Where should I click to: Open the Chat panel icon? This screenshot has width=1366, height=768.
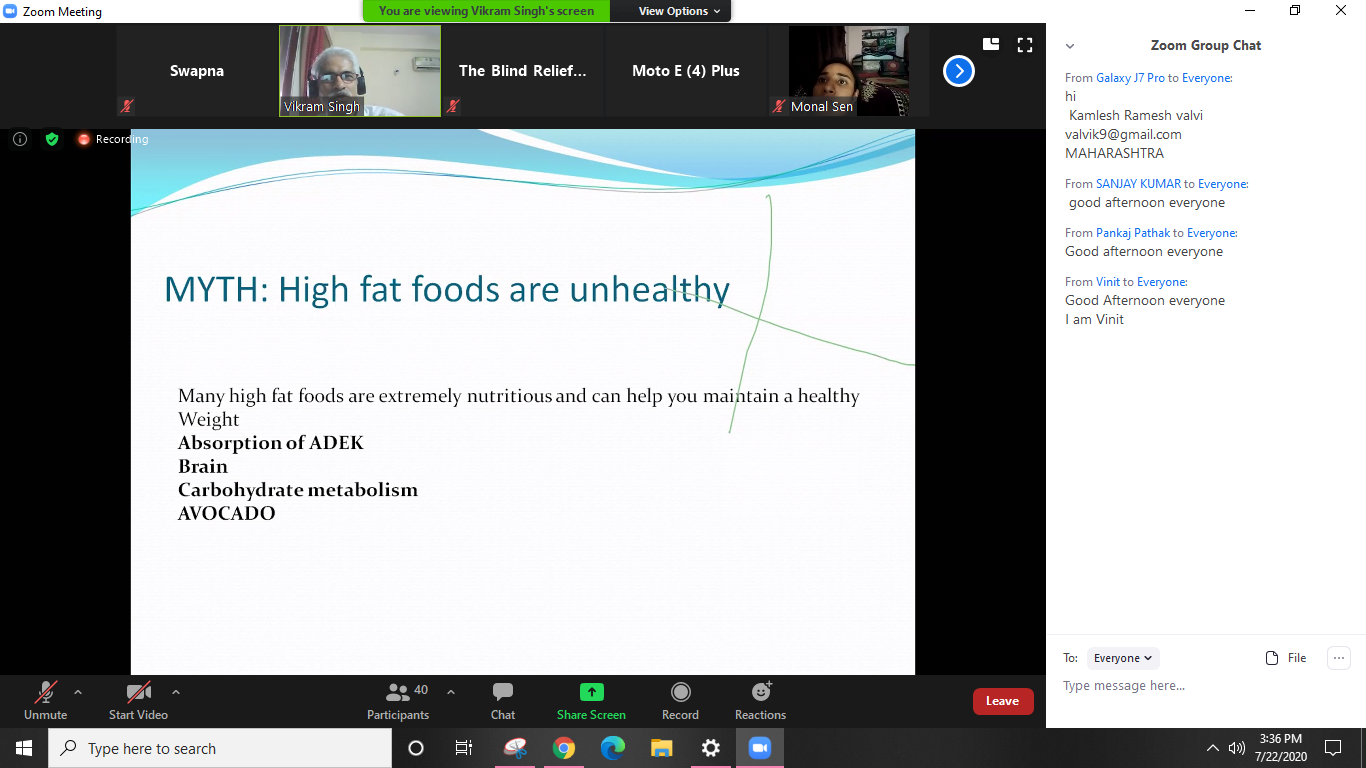(502, 700)
